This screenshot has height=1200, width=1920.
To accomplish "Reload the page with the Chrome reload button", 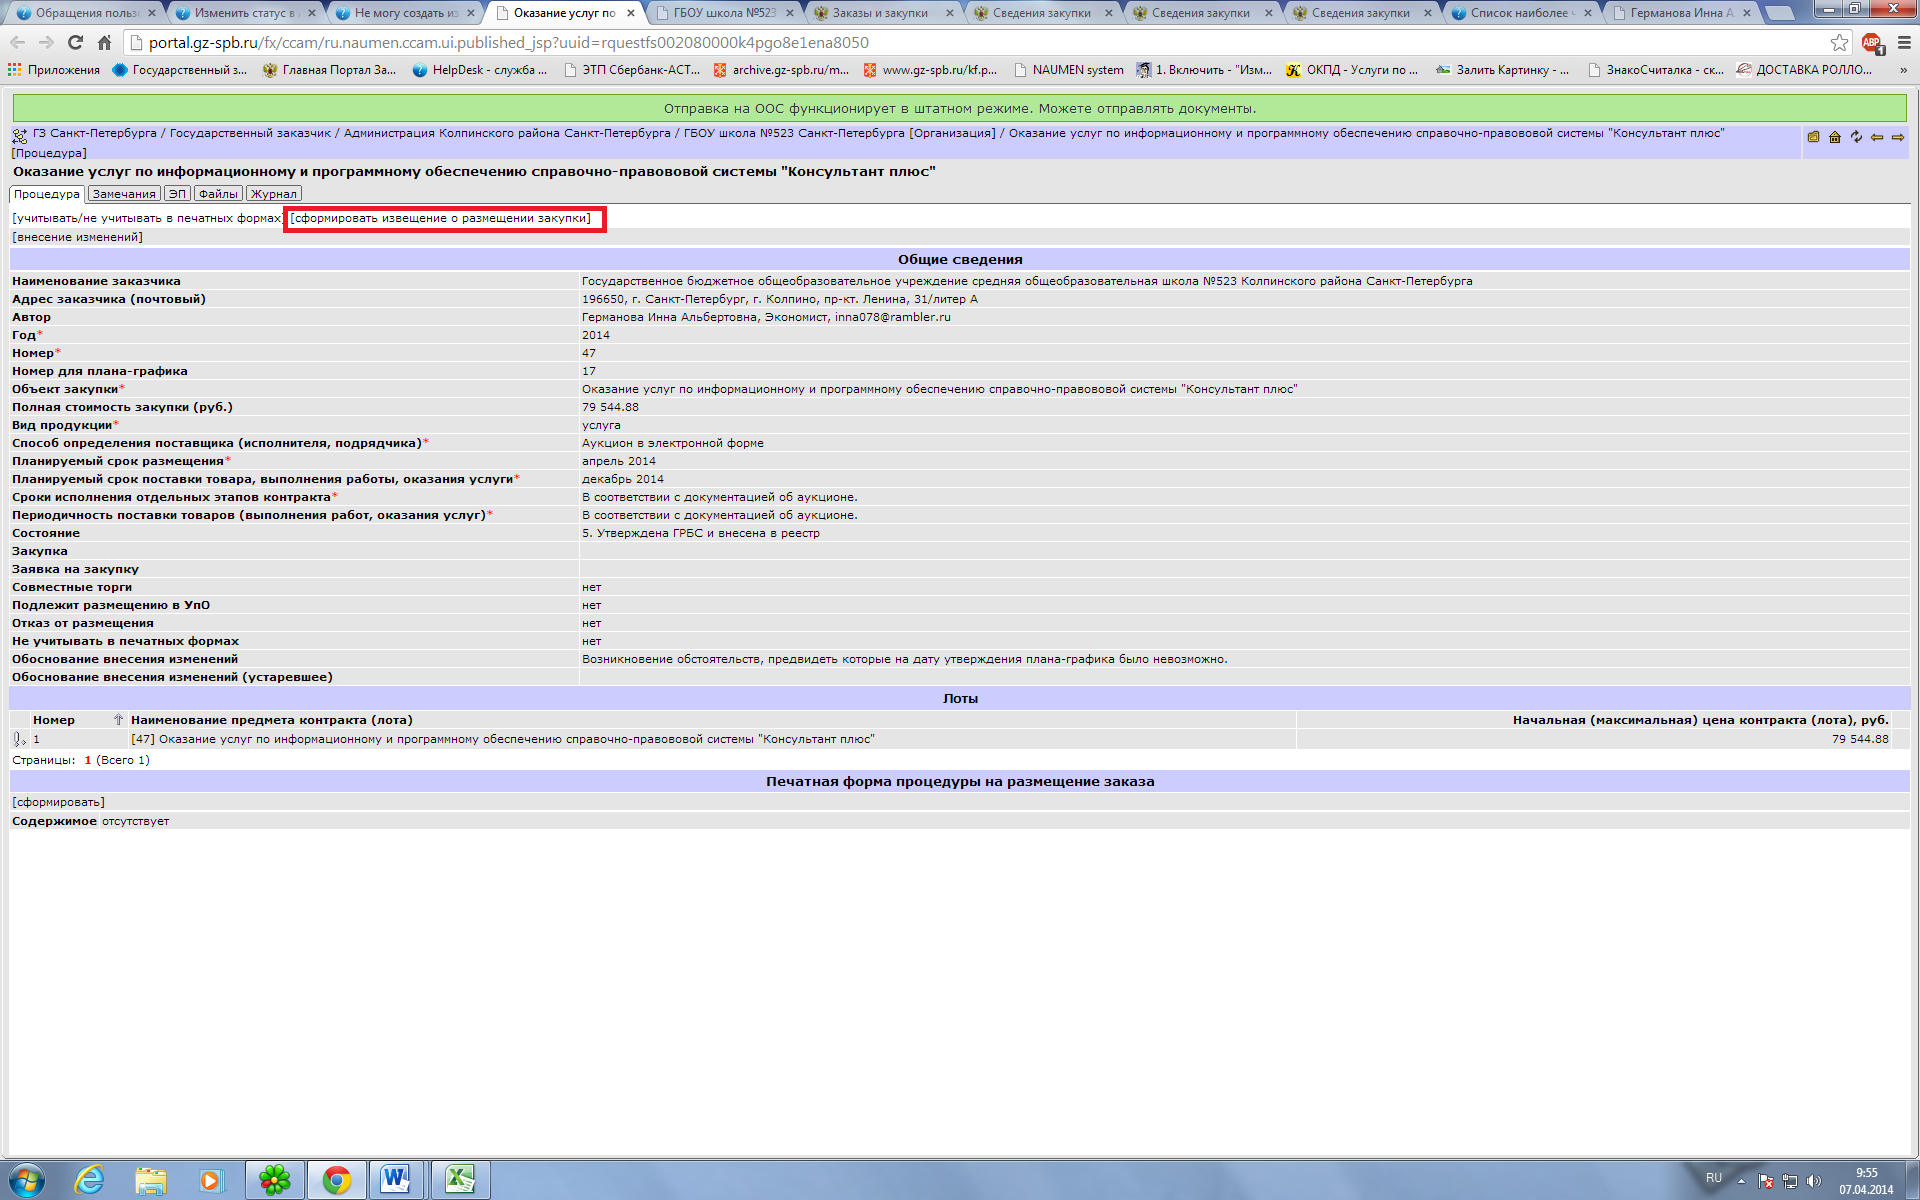I will [x=75, y=42].
